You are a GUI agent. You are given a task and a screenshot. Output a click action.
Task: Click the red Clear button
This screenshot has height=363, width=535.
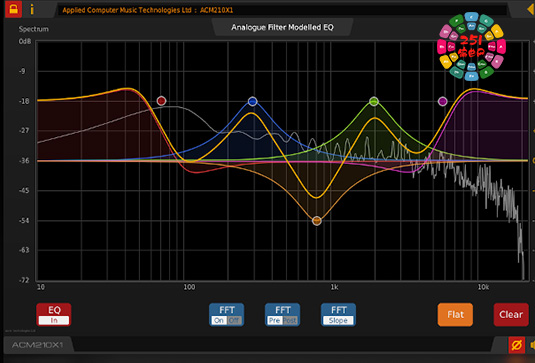(511, 315)
